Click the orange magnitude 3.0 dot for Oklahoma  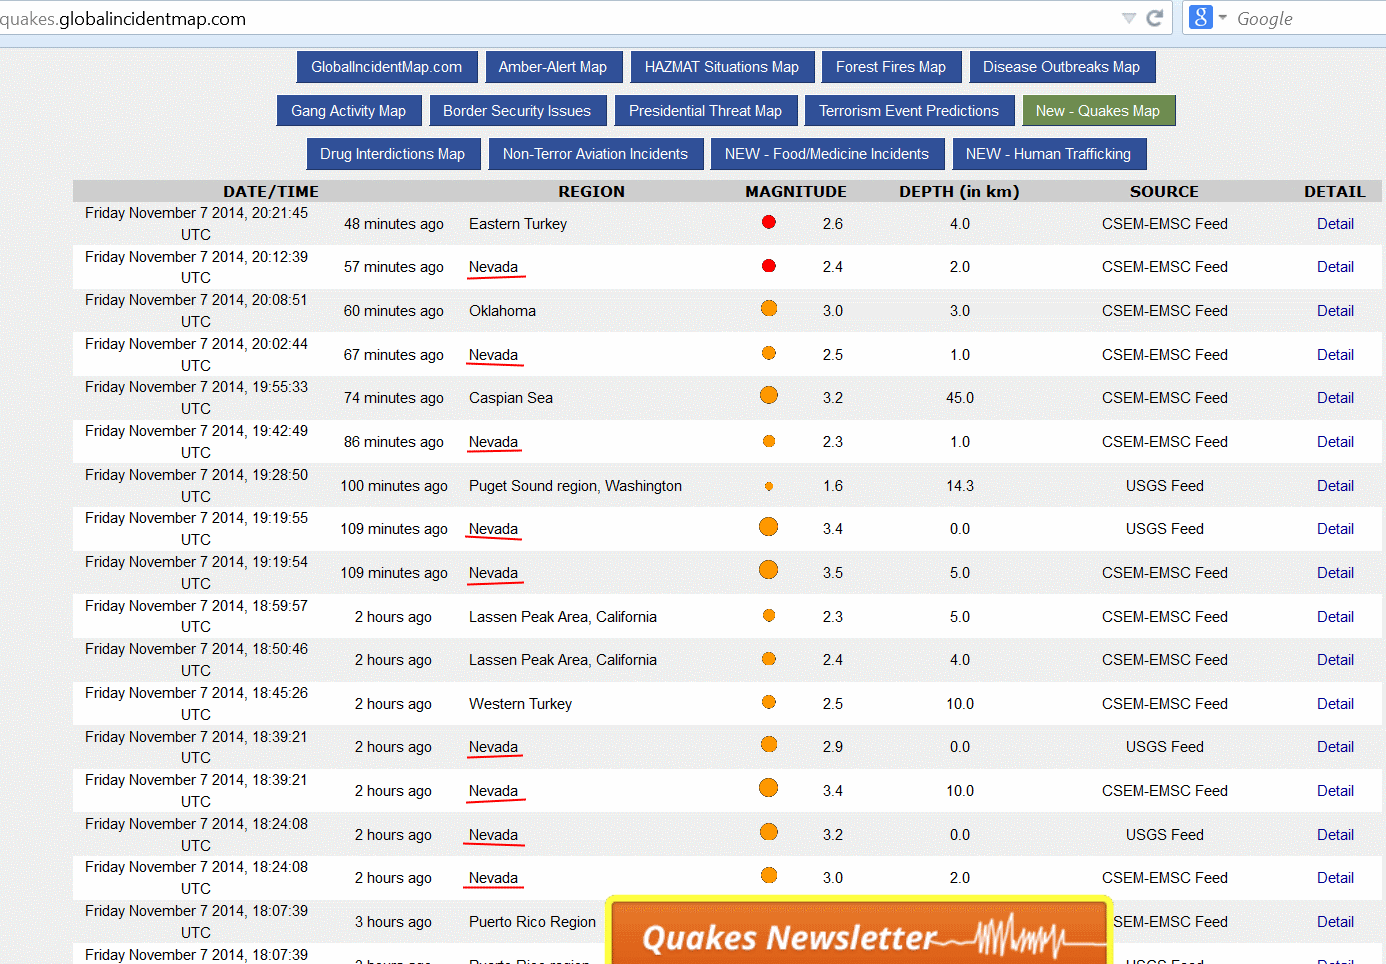point(769,308)
